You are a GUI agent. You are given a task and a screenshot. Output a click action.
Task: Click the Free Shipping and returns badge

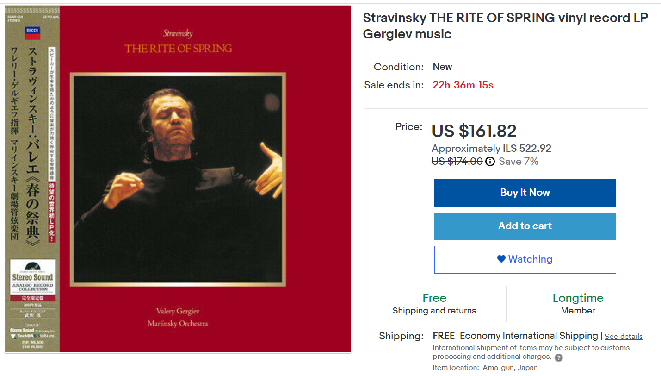click(434, 304)
